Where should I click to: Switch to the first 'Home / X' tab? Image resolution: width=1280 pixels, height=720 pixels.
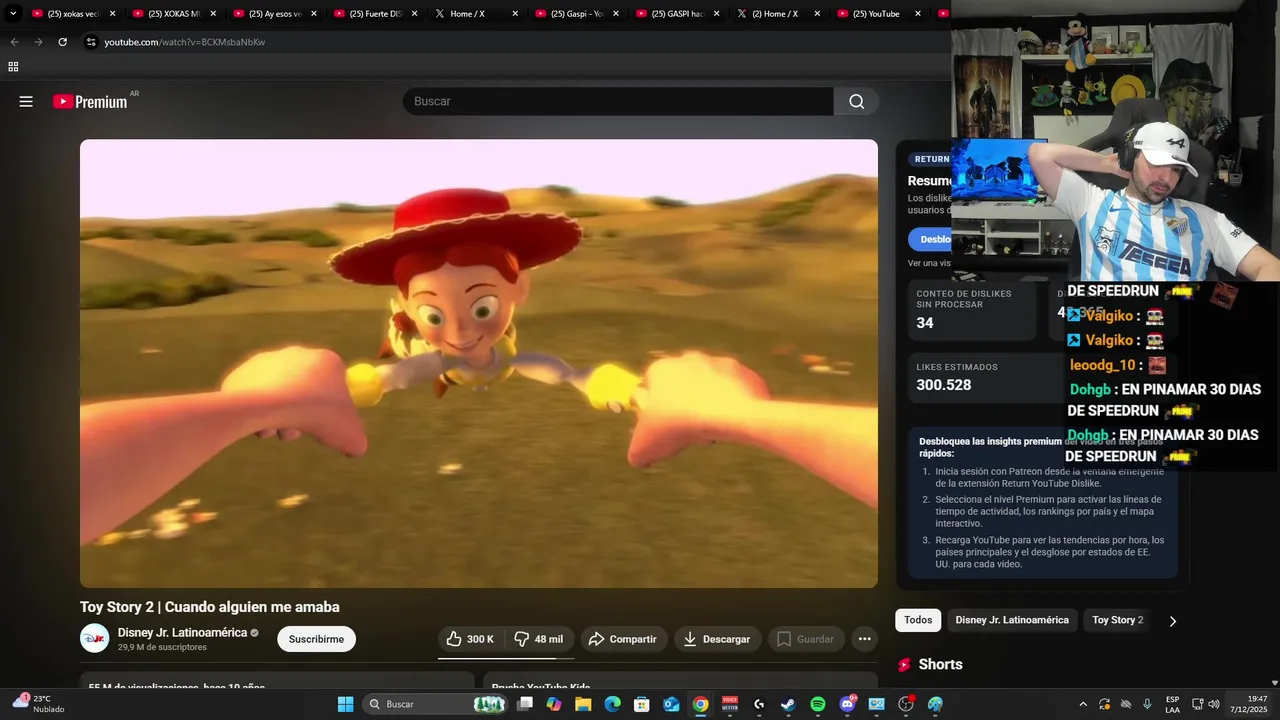click(476, 14)
